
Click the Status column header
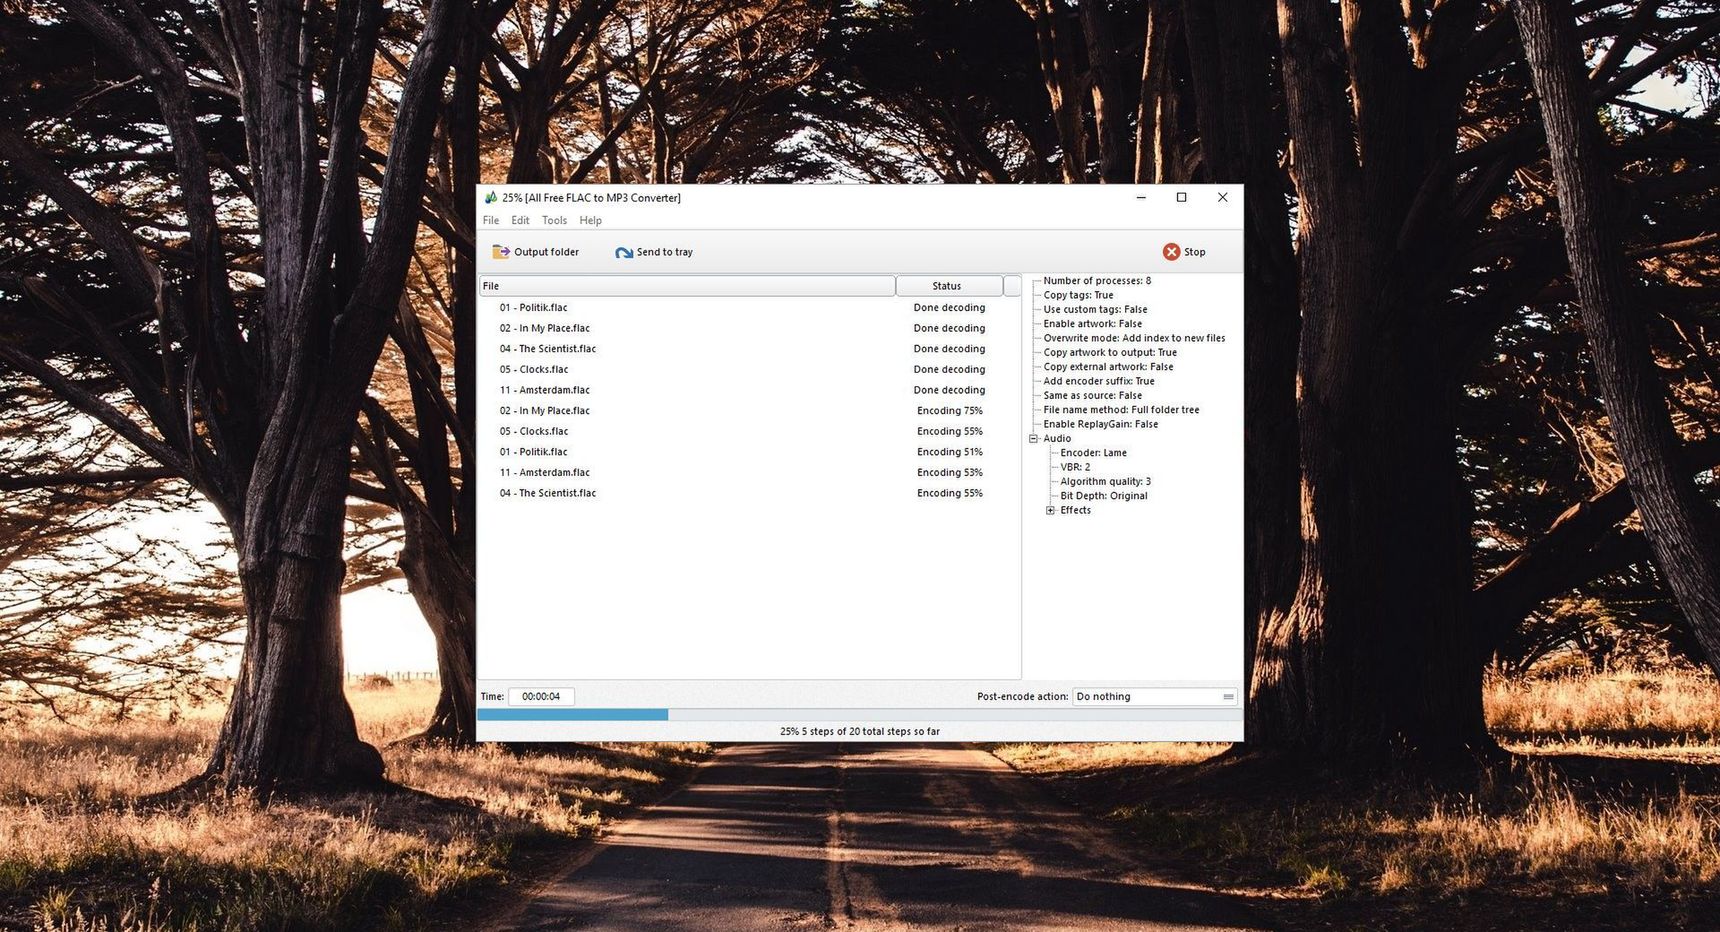tap(949, 286)
